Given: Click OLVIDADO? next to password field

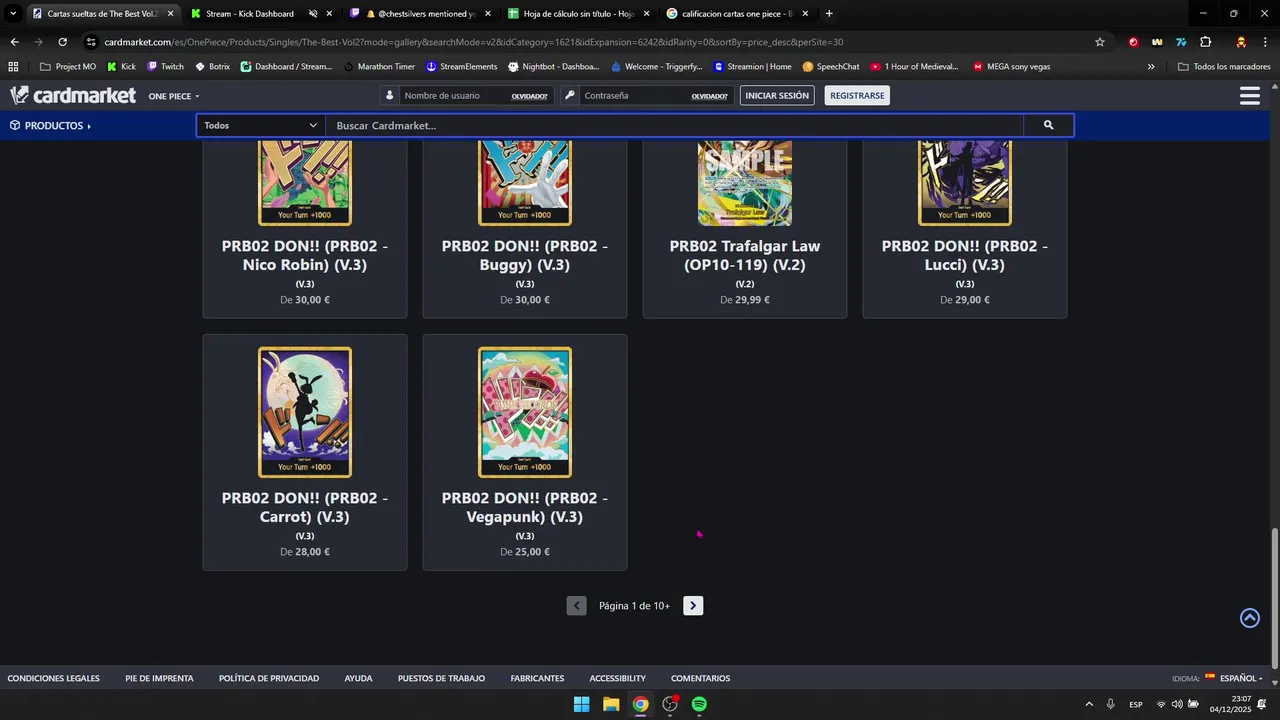Looking at the screenshot, I should tap(709, 96).
